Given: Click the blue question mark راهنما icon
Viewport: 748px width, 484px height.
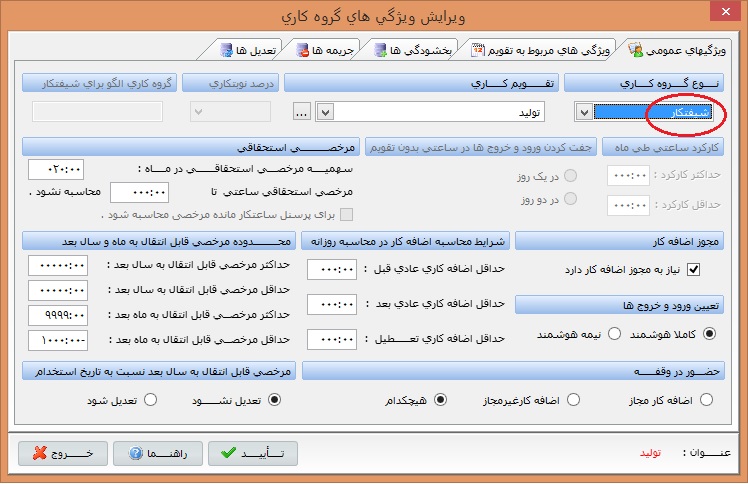Looking at the screenshot, I should 135,453.
